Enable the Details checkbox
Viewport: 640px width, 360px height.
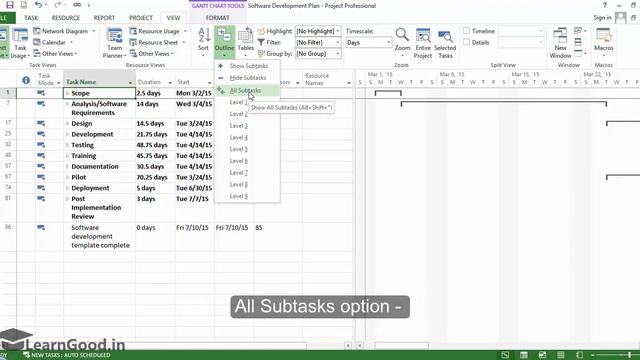pyautogui.click(x=467, y=42)
